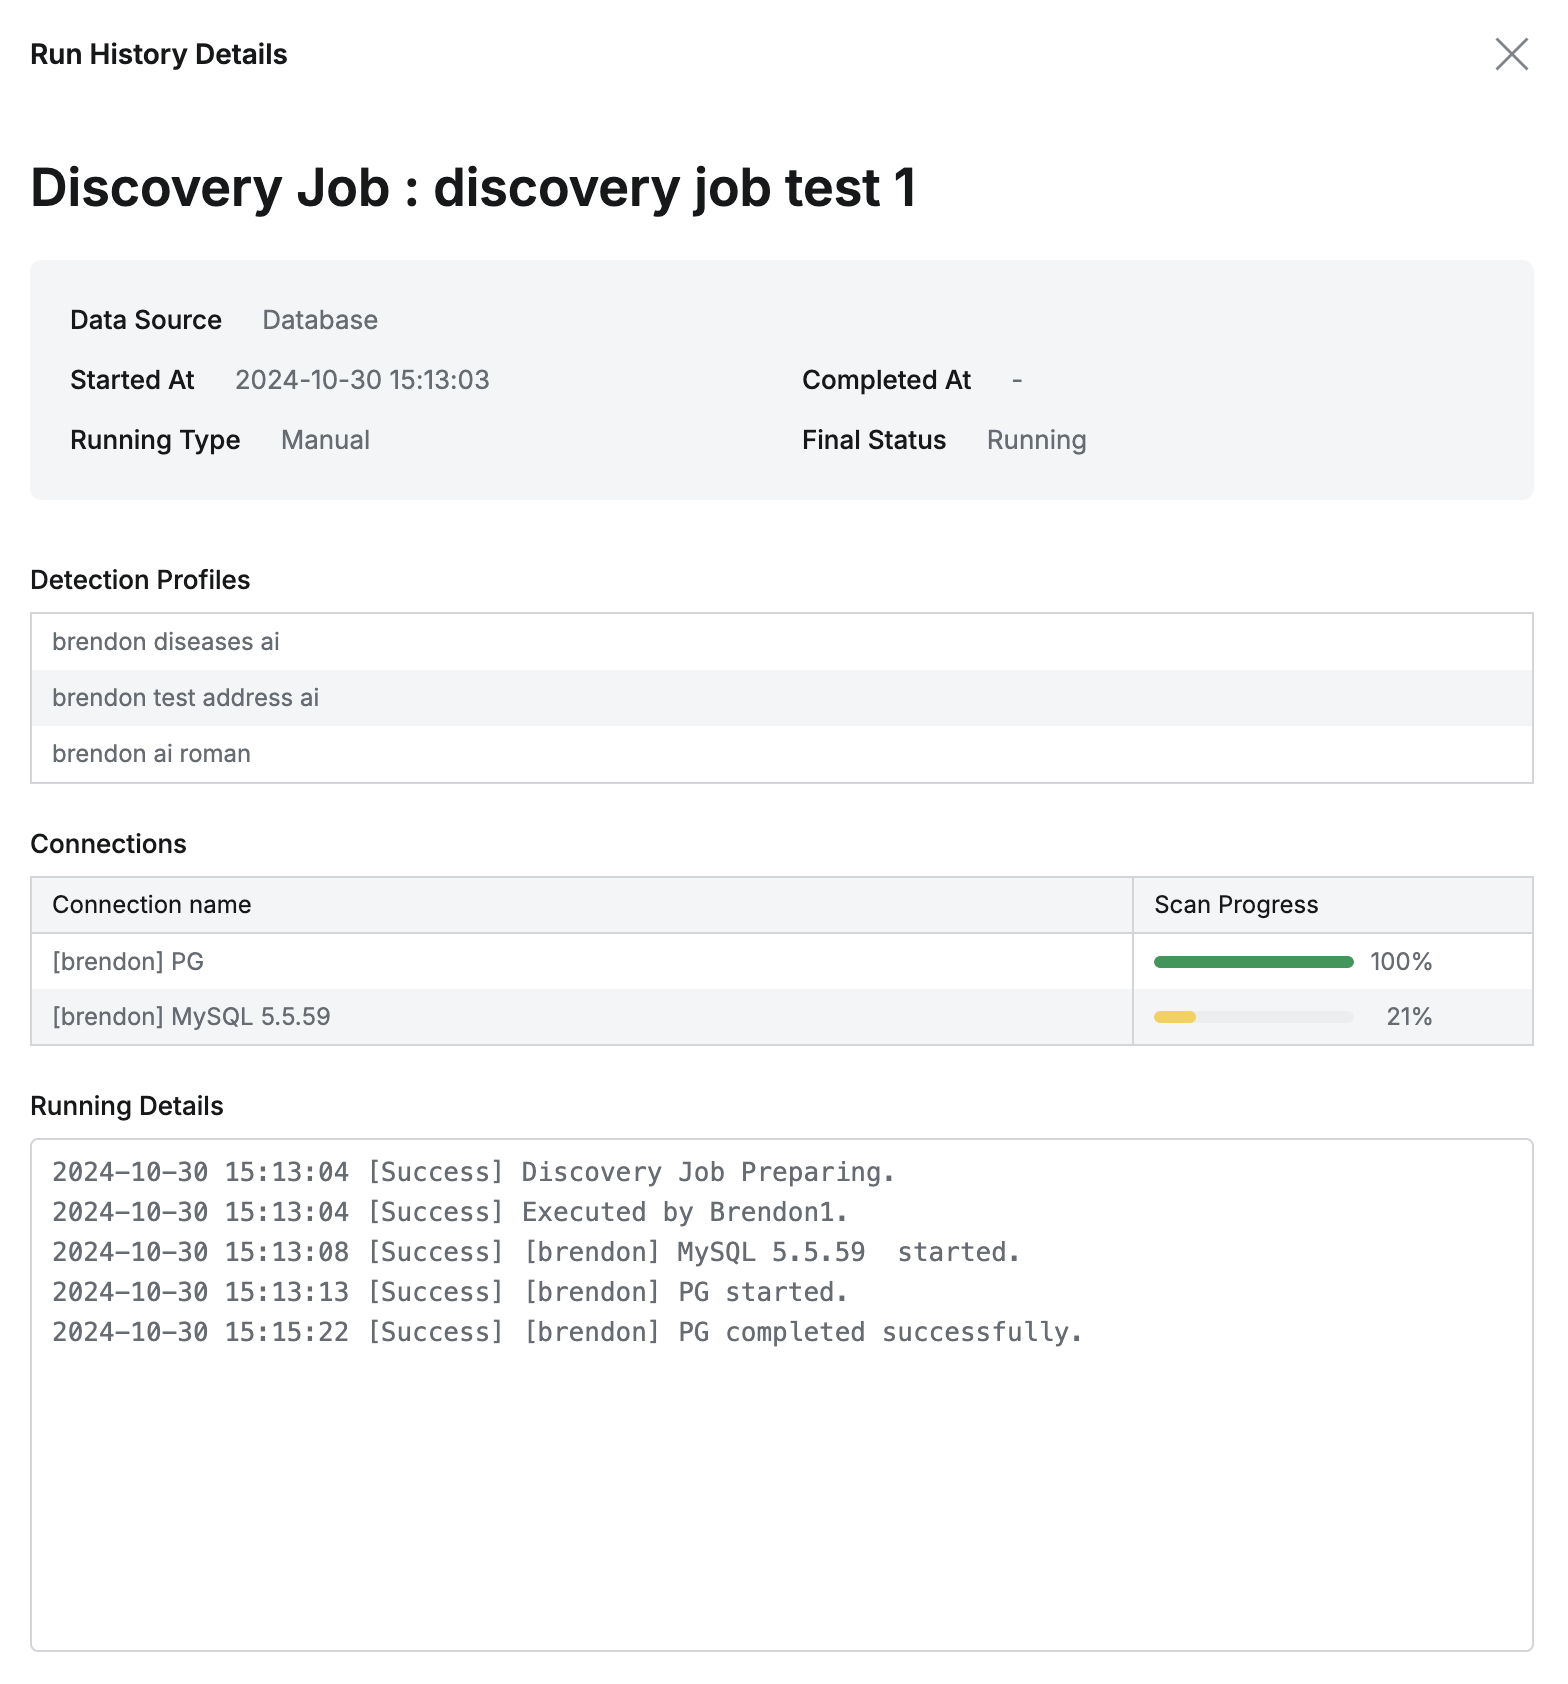
Task: Close the Run History Details dialog
Action: (1511, 54)
